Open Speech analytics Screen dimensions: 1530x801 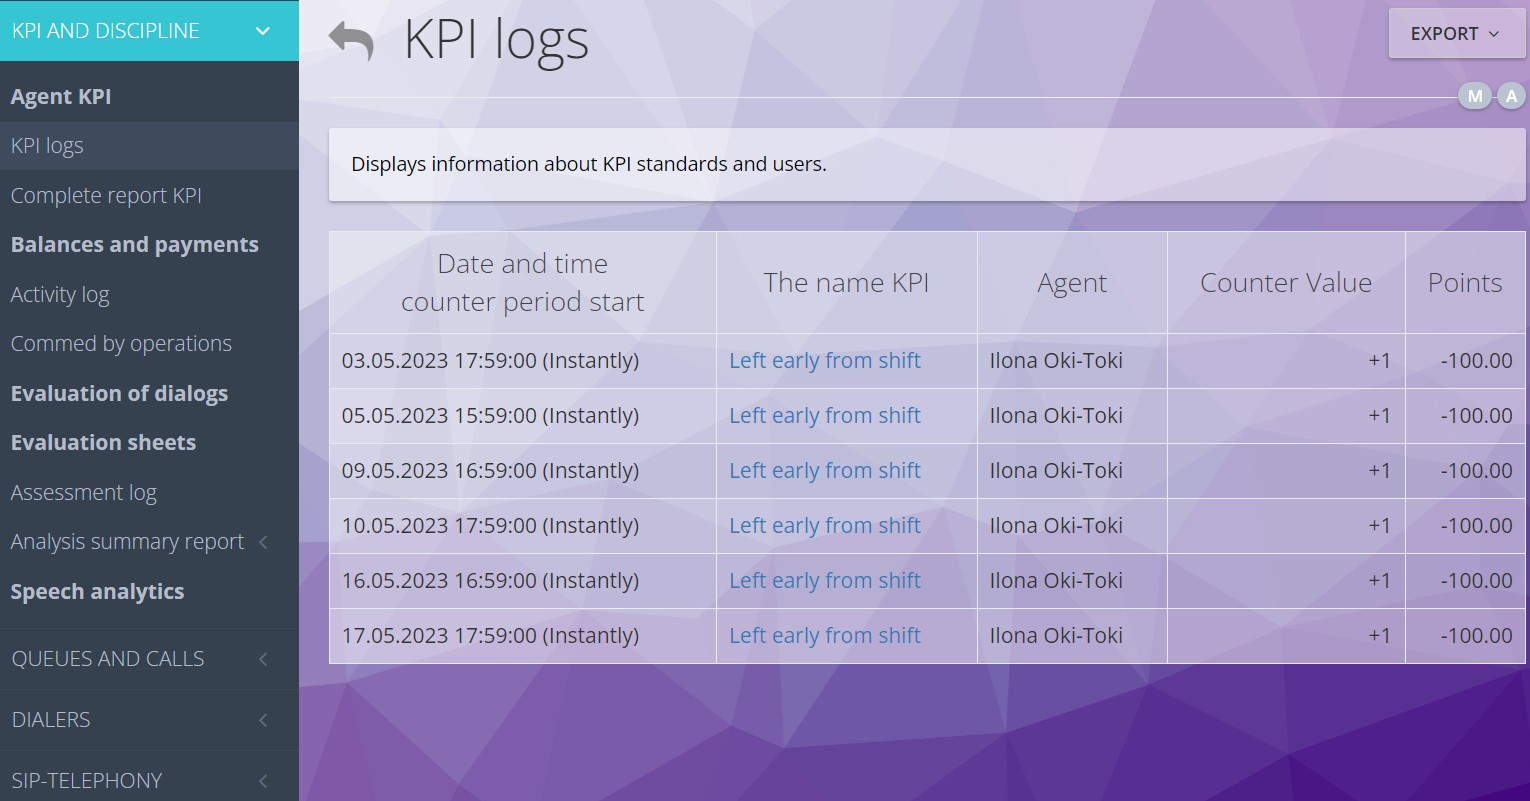(x=97, y=592)
